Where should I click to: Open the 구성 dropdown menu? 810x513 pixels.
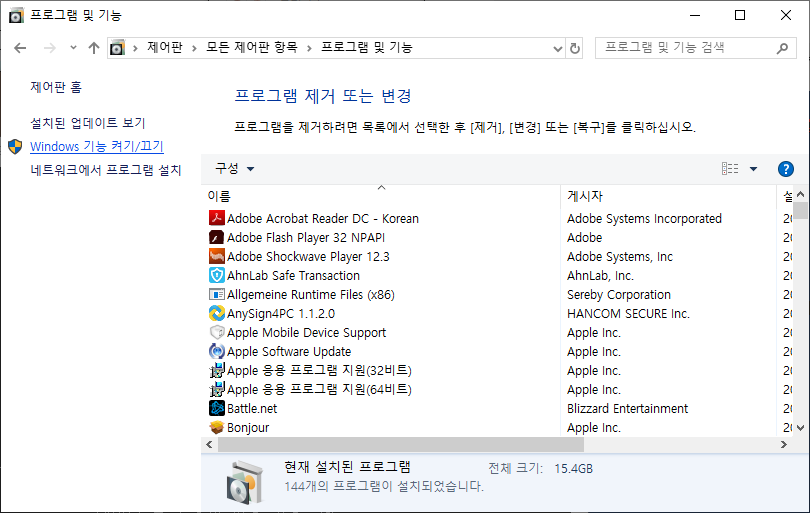click(x=235, y=168)
